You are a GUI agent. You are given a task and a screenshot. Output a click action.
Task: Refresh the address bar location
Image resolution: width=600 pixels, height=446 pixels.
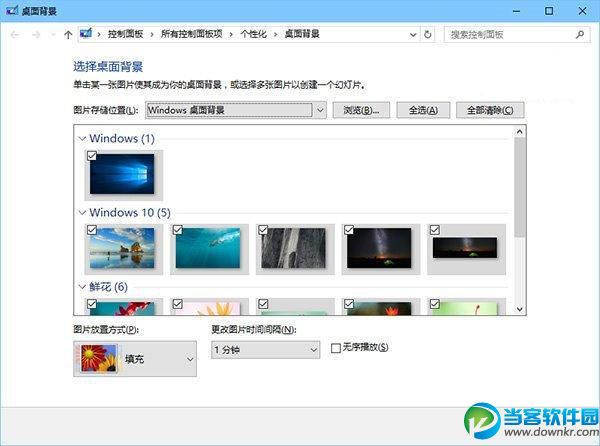pyautogui.click(x=428, y=35)
